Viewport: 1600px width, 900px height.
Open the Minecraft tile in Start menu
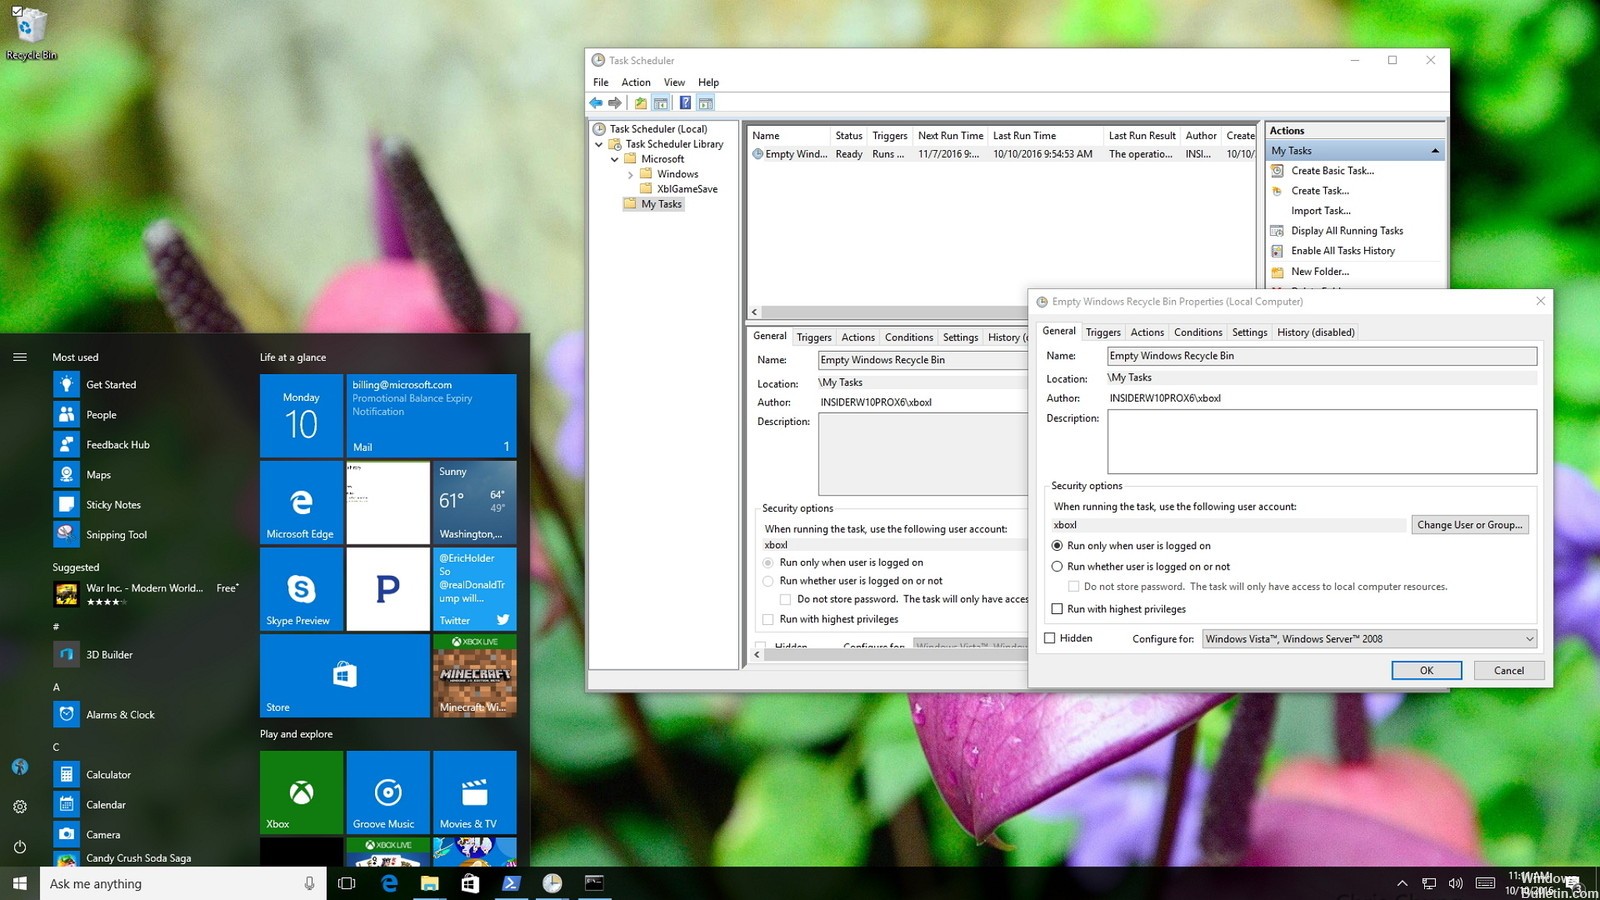click(x=475, y=675)
